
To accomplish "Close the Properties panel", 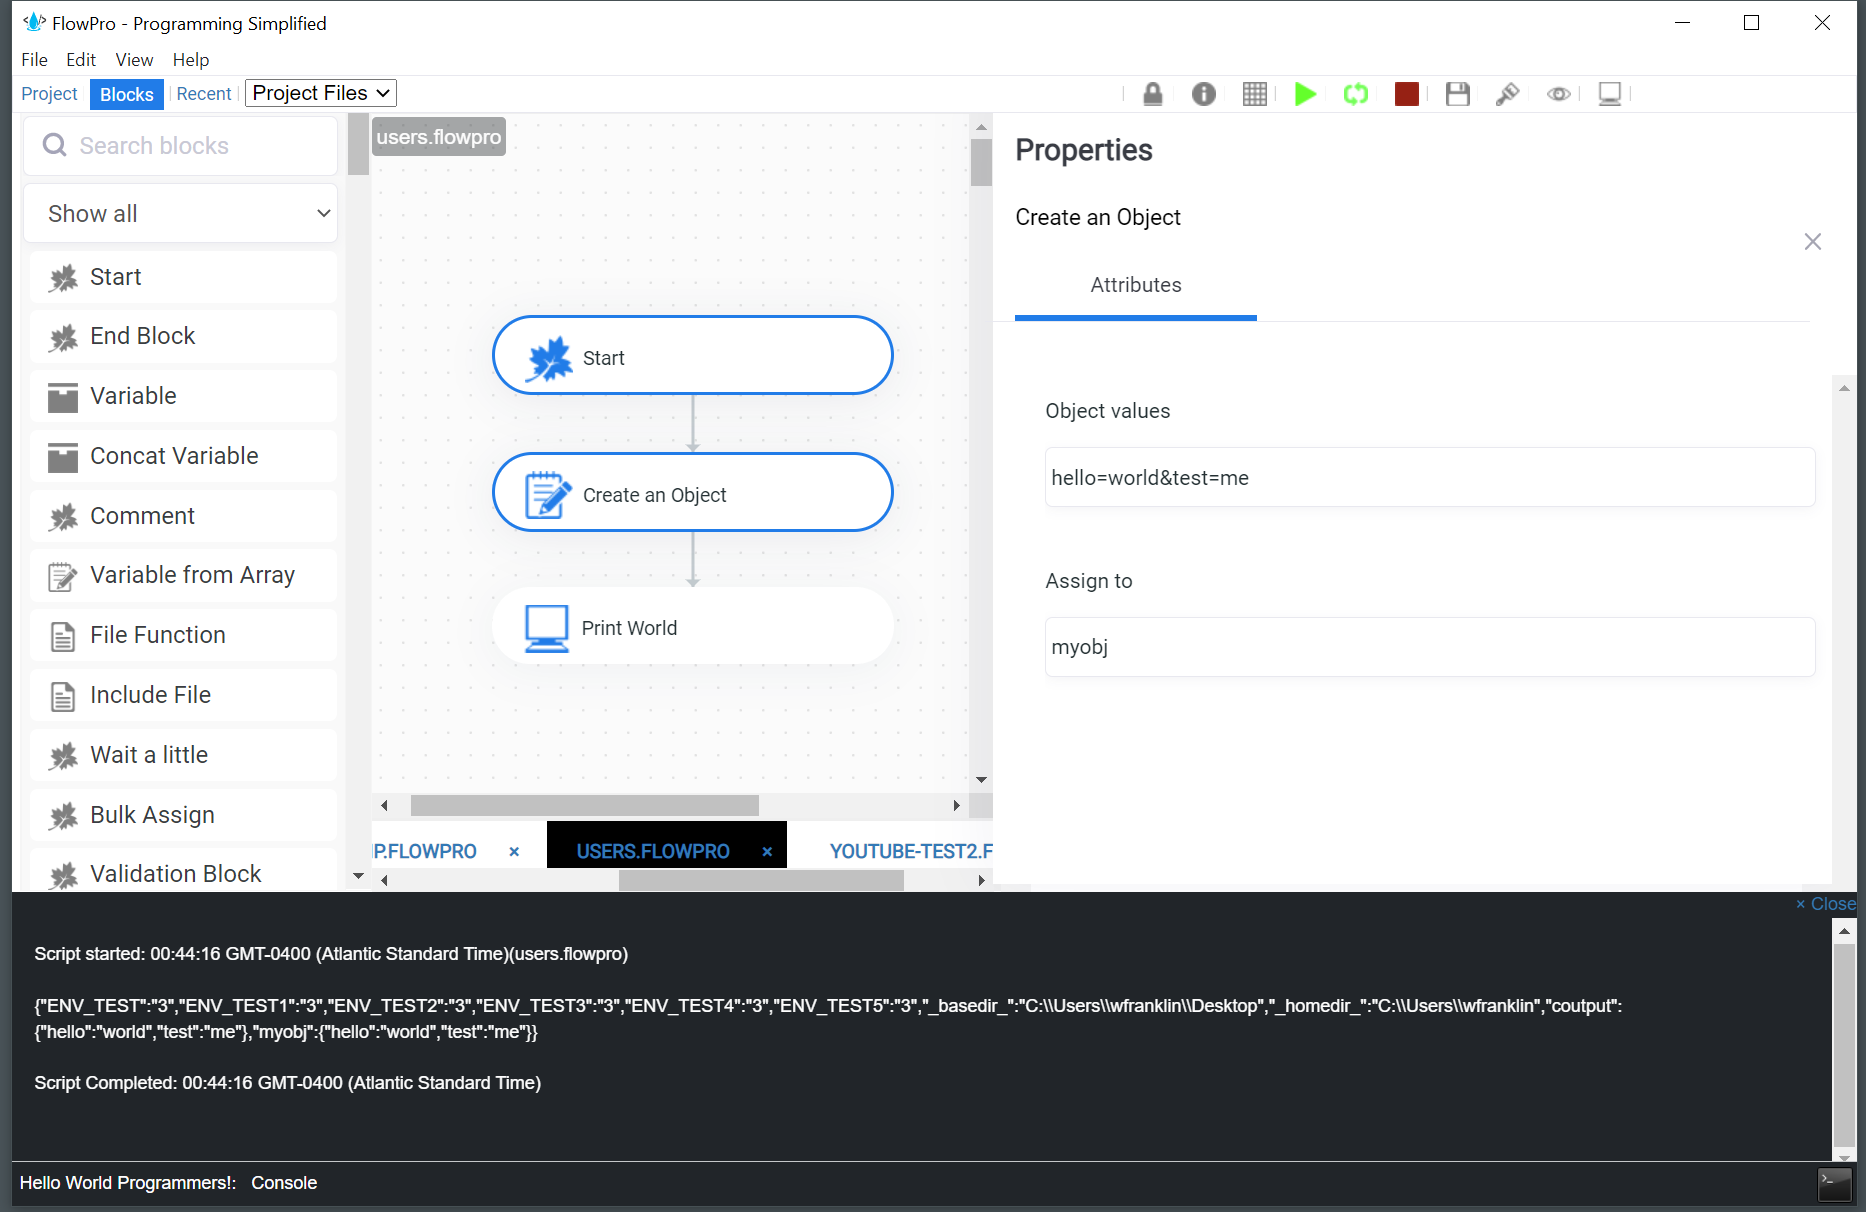I will 1813,242.
